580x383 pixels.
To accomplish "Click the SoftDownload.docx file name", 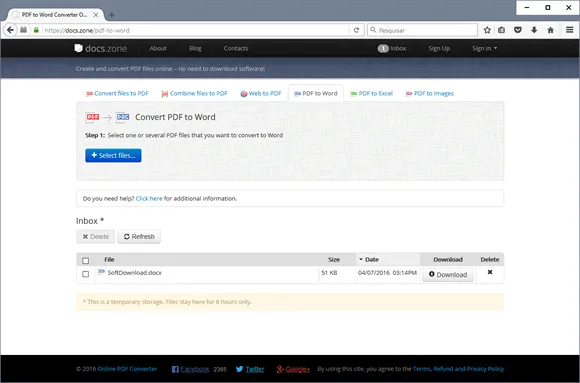I will pyautogui.click(x=135, y=273).
